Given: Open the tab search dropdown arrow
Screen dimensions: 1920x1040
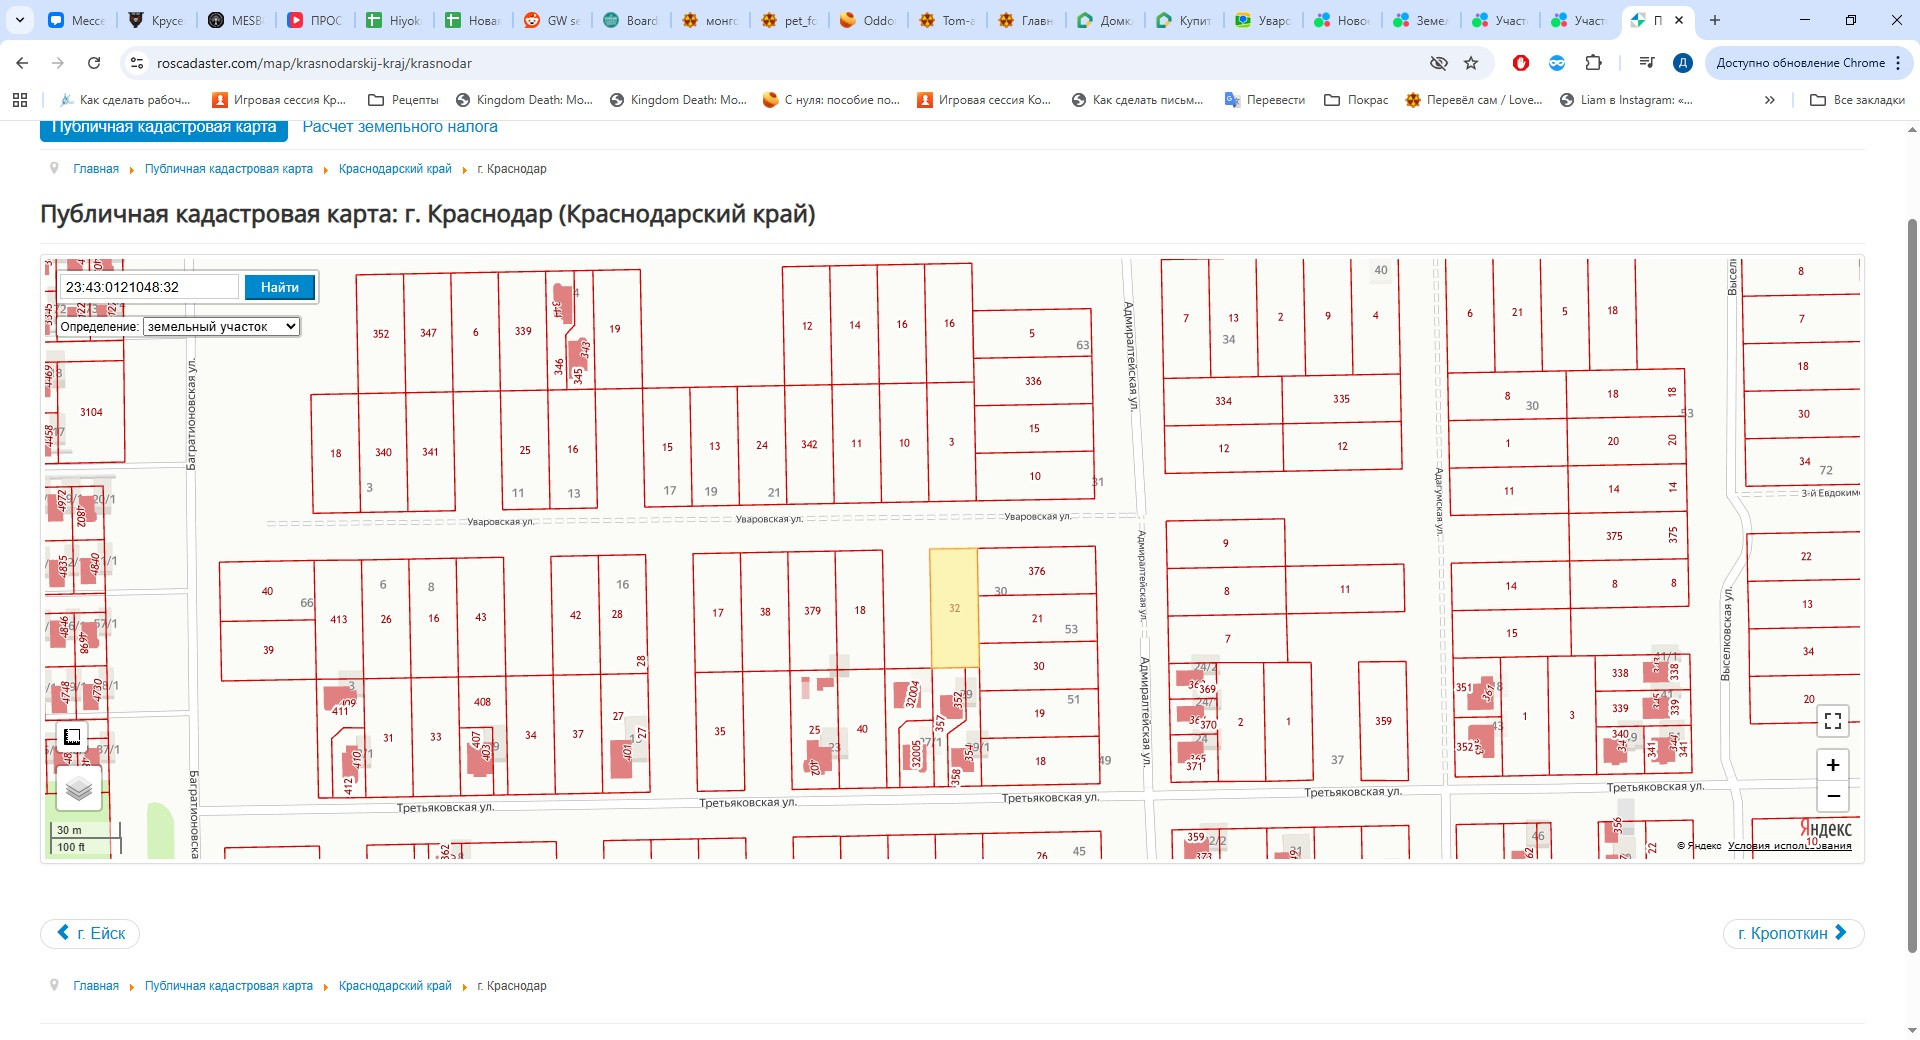Looking at the screenshot, I should click(x=19, y=20).
